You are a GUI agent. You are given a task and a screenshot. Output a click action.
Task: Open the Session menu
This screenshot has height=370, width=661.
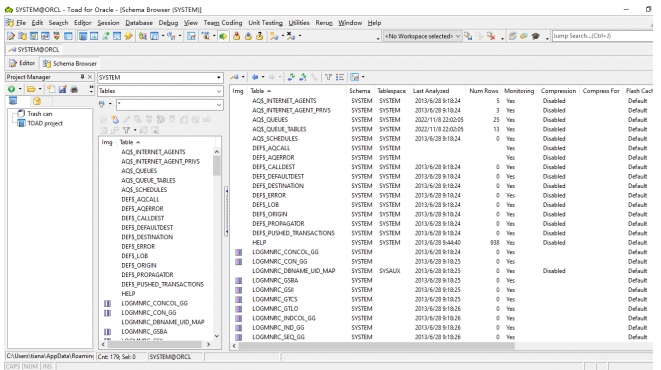(x=108, y=23)
